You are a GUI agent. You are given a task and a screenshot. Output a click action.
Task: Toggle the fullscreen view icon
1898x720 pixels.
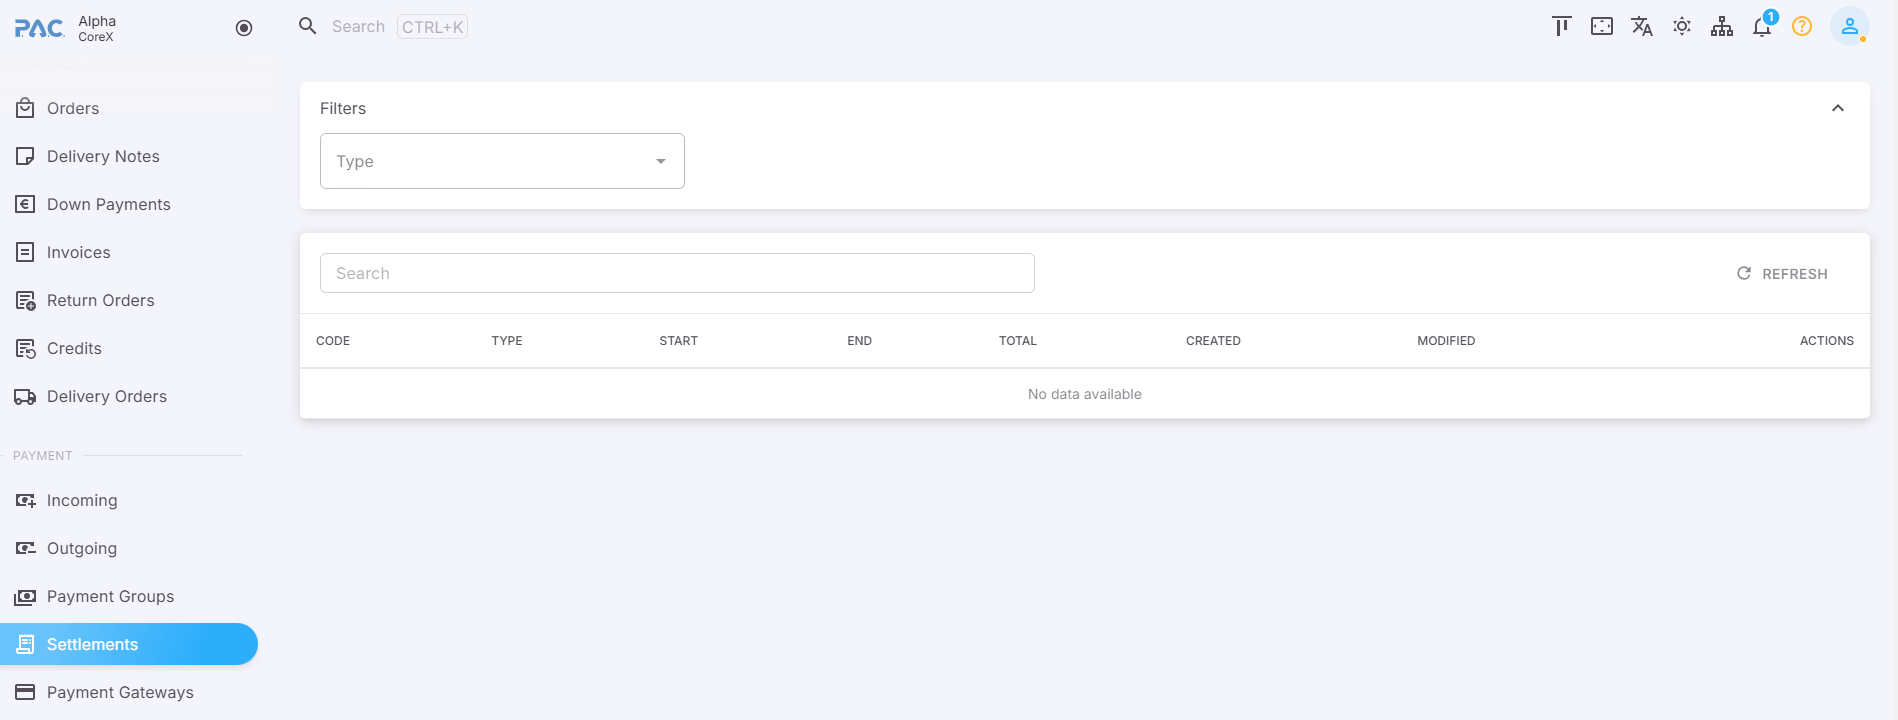pos(1601,27)
